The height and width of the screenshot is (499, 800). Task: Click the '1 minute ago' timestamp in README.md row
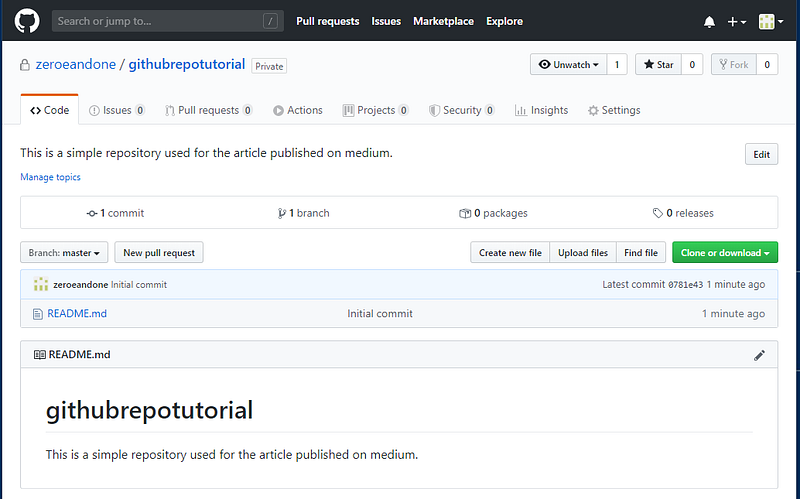733,313
